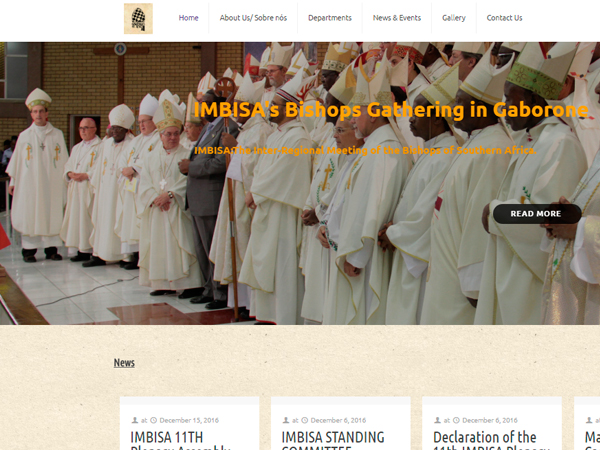Open the About Us/ Sobre nós menu
Image resolution: width=600 pixels, height=450 pixels.
pos(253,18)
